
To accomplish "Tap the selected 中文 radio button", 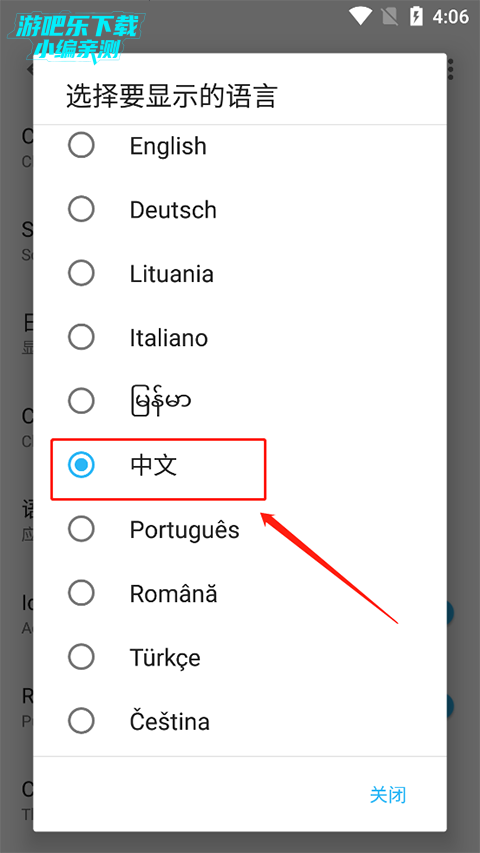I will [81, 465].
